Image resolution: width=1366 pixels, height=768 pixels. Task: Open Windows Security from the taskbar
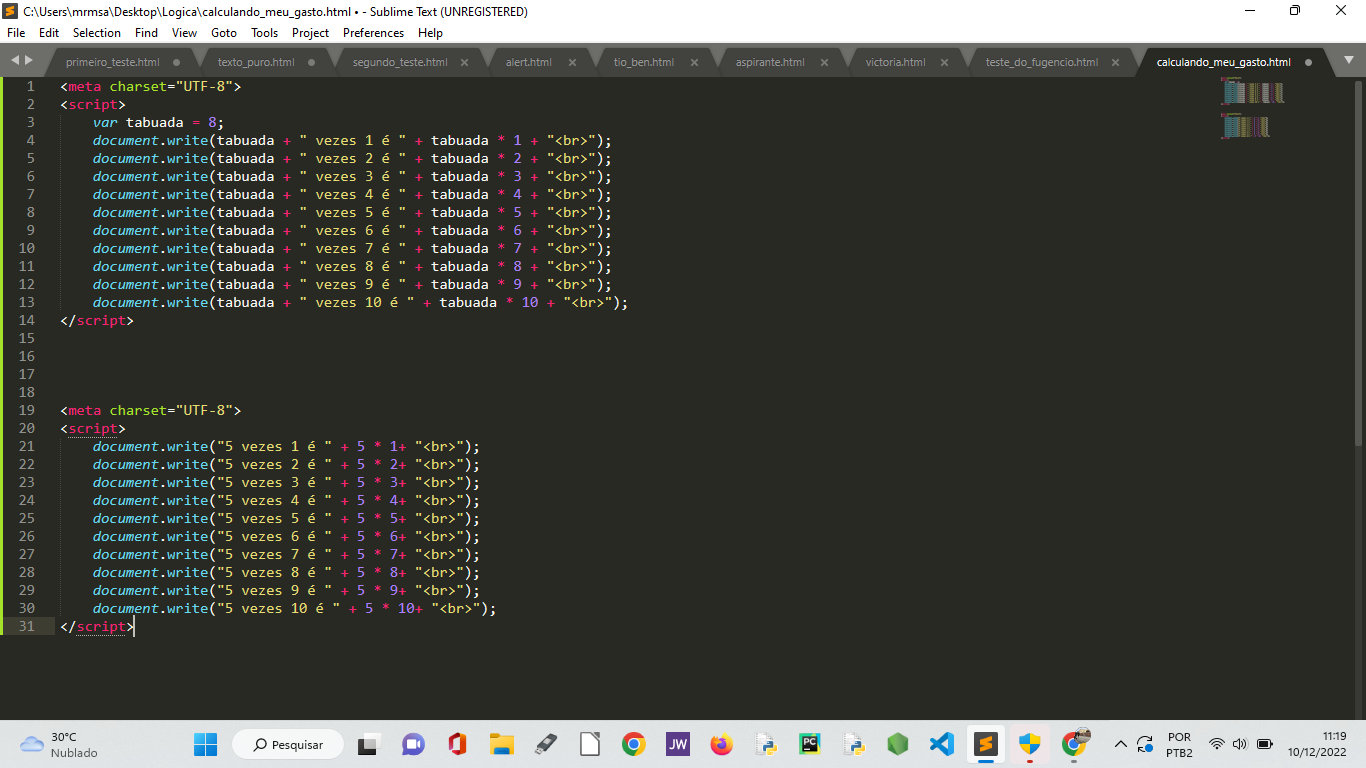[x=1030, y=744]
